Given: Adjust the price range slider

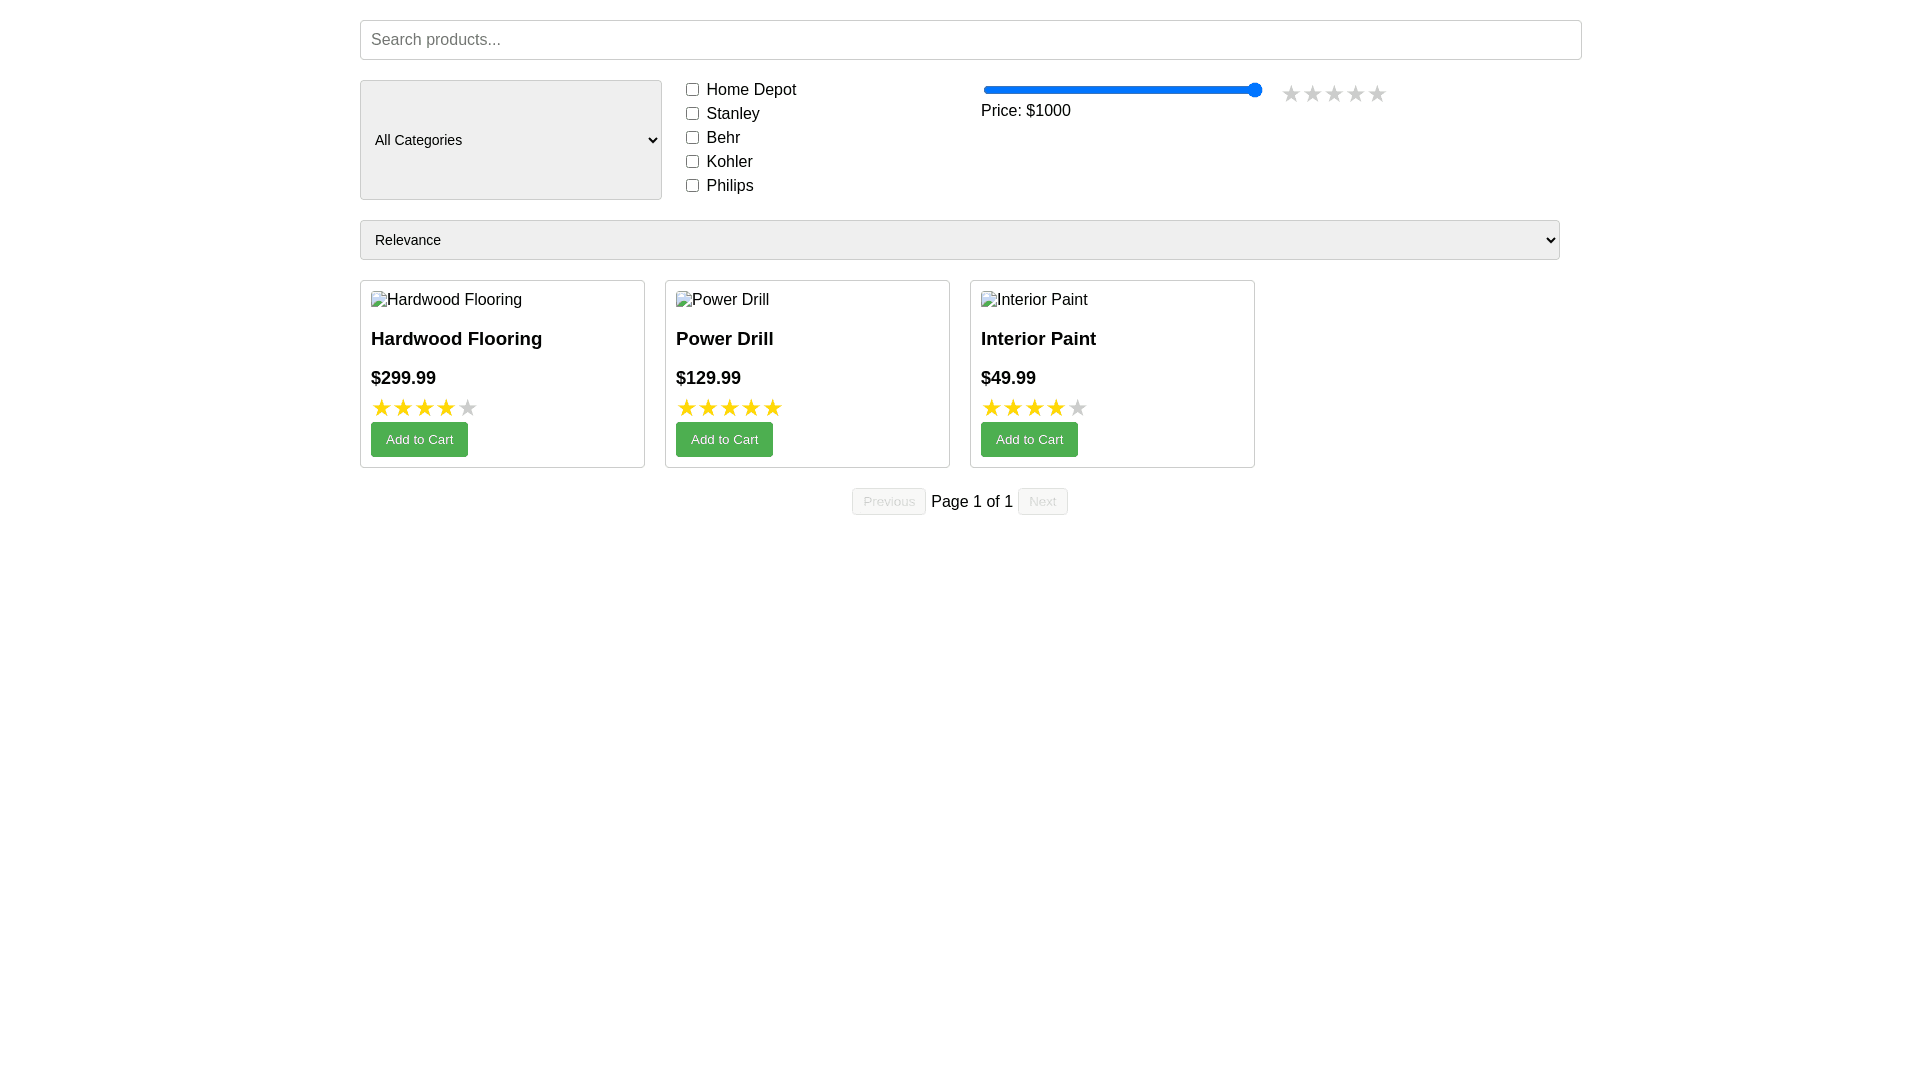Looking at the screenshot, I should point(1122,90).
